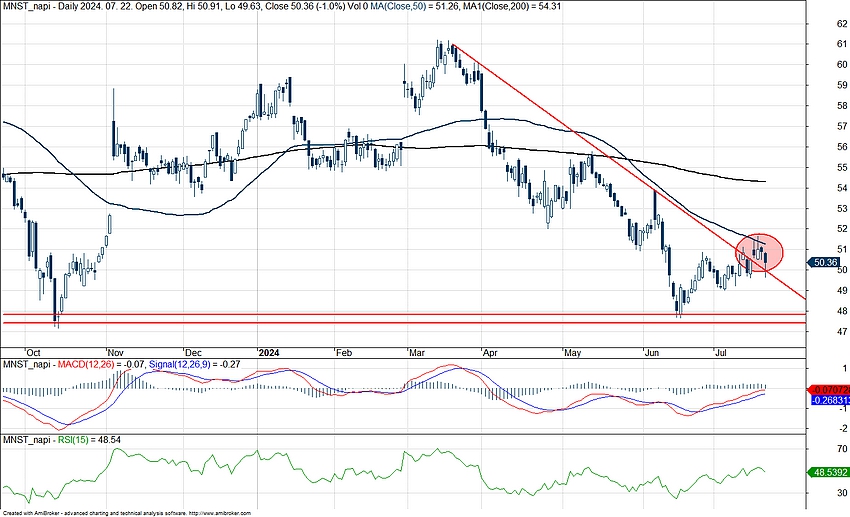Click the Jul label on the time axis
850x517 pixels.
point(721,353)
